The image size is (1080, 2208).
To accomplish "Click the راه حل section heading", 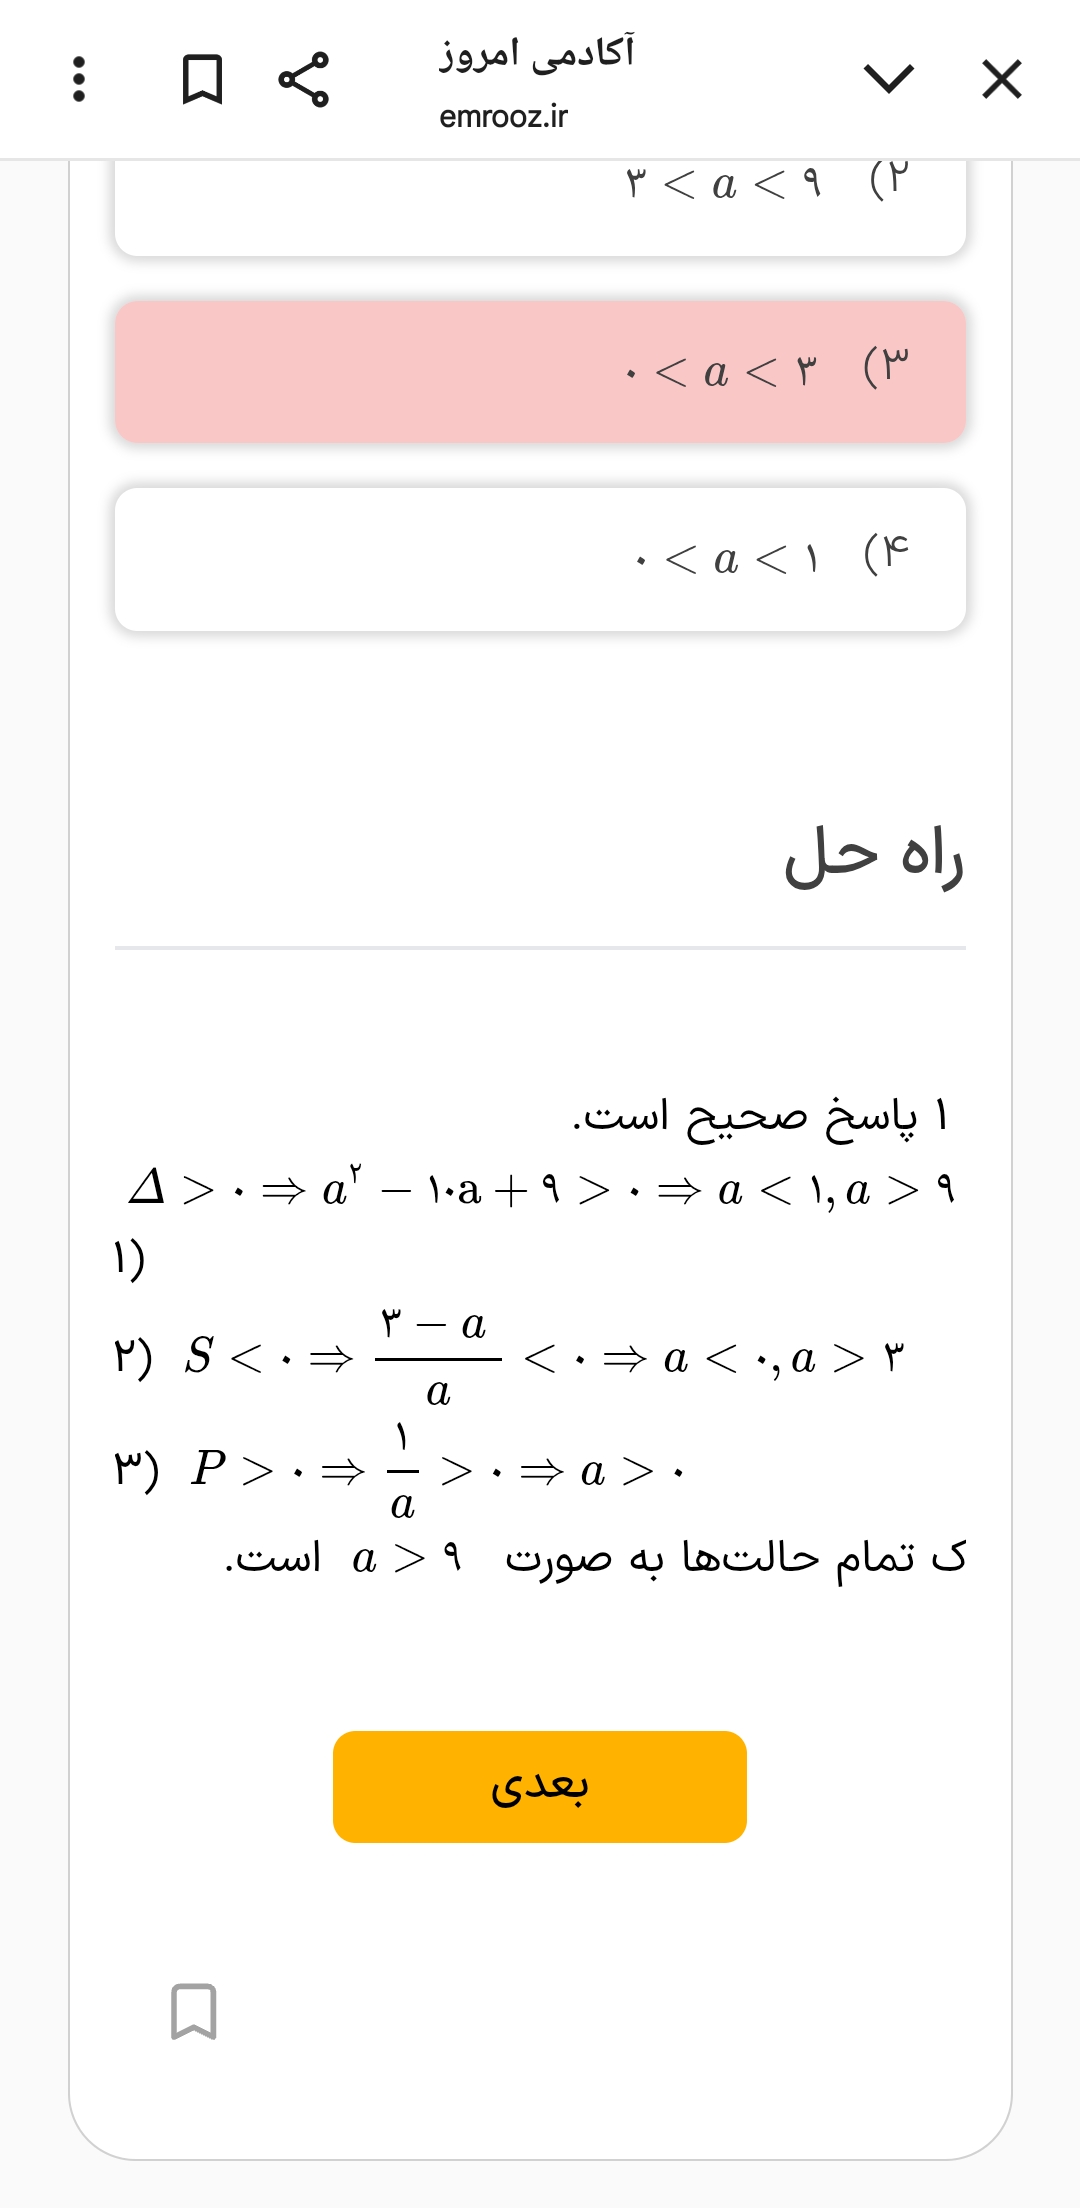I will (x=873, y=858).
